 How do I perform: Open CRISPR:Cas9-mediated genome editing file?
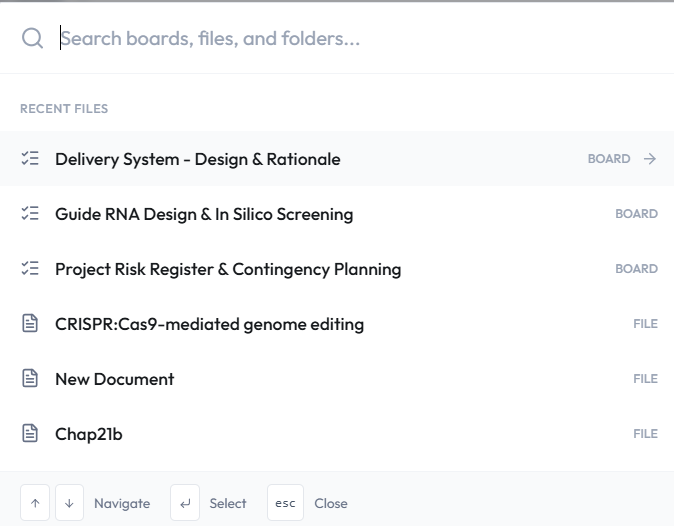tap(209, 324)
